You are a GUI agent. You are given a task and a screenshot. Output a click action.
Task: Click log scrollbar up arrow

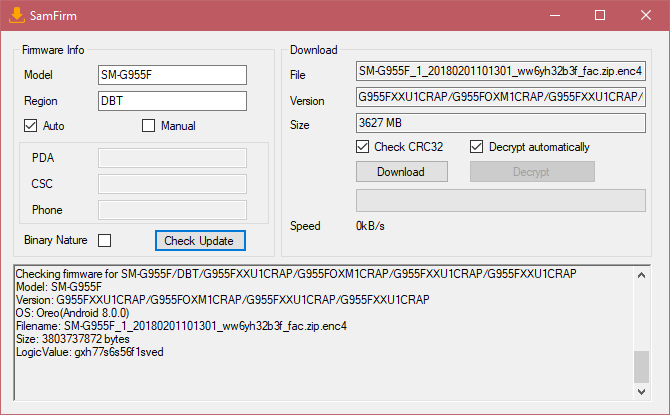641,275
